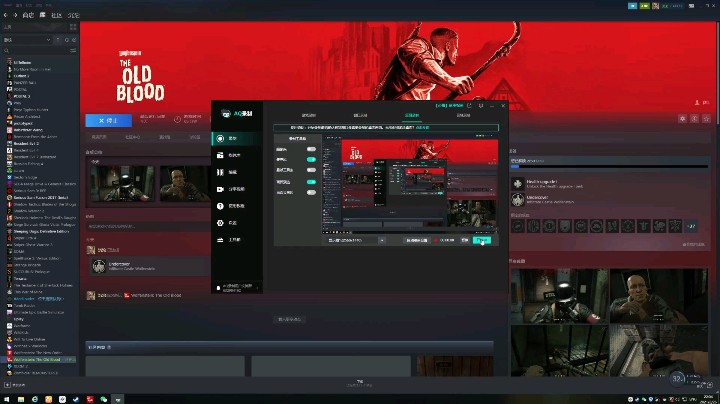Select the last recording mode tab in recorder

click(463, 115)
